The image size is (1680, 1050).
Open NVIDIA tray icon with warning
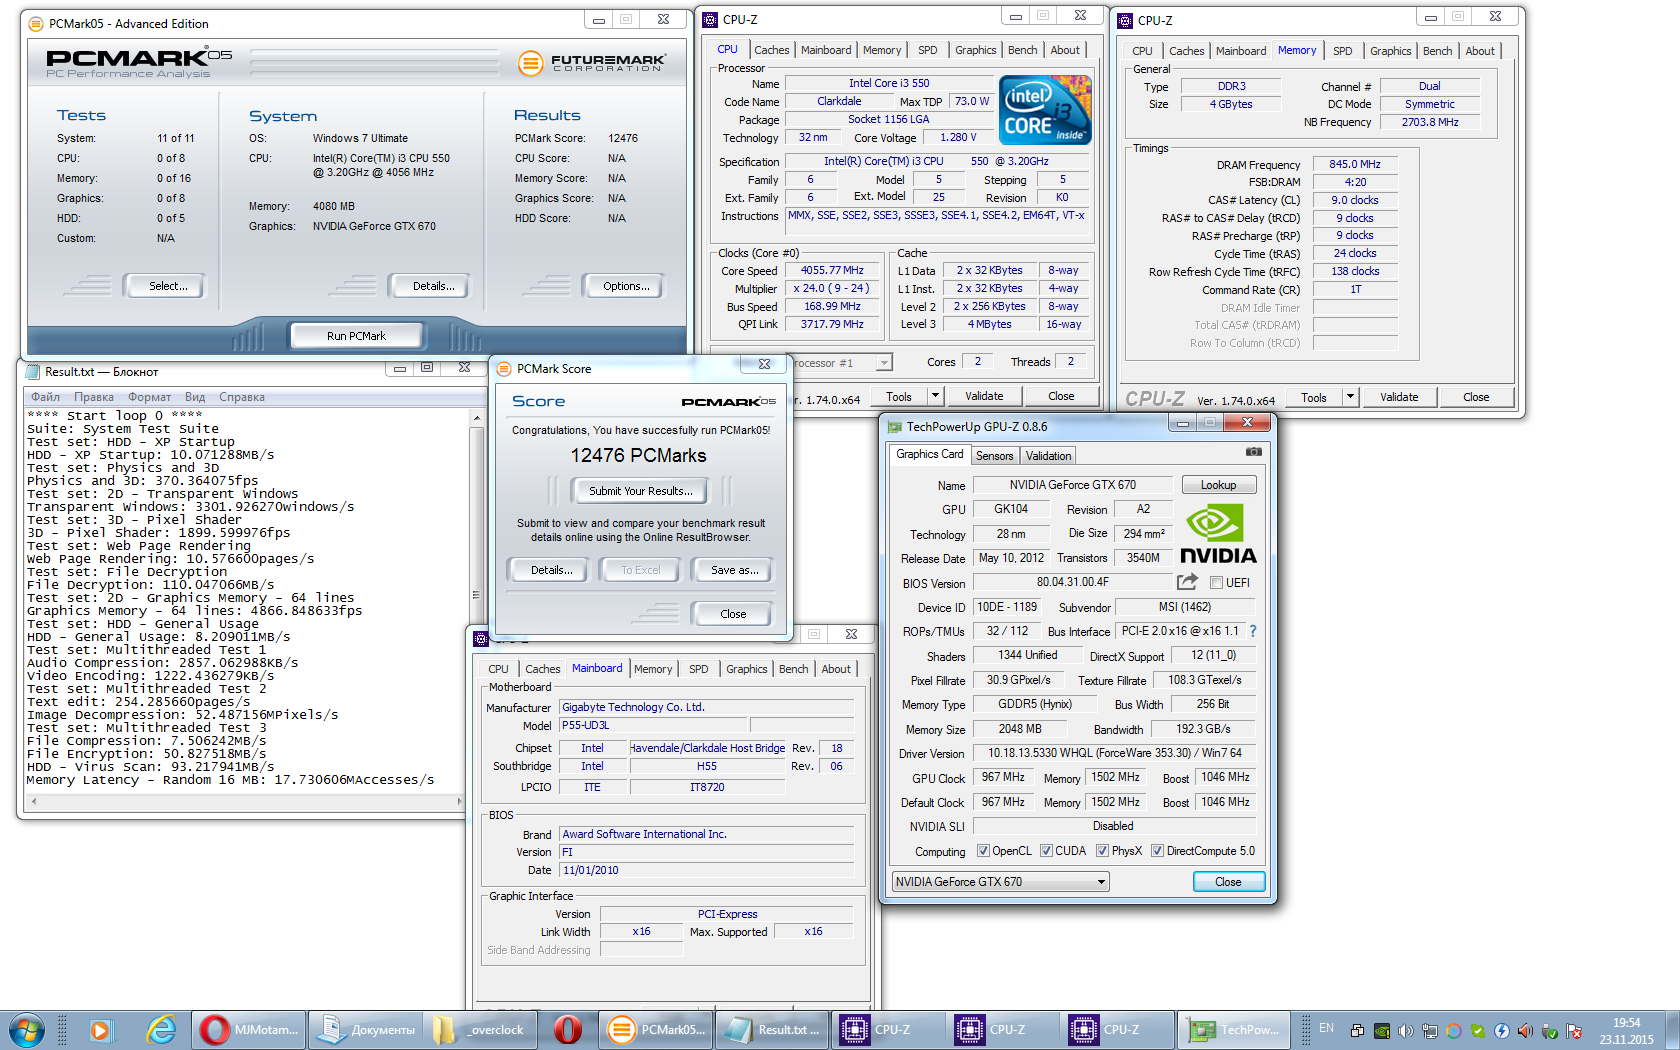[1381, 1031]
